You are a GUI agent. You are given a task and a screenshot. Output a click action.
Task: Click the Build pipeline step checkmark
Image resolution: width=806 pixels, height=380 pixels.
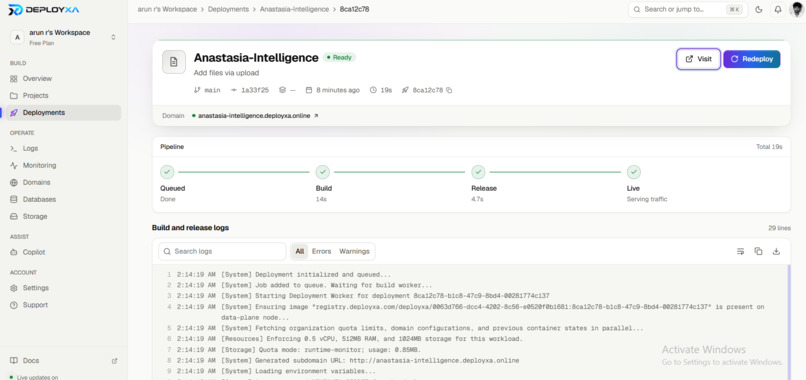pyautogui.click(x=323, y=172)
